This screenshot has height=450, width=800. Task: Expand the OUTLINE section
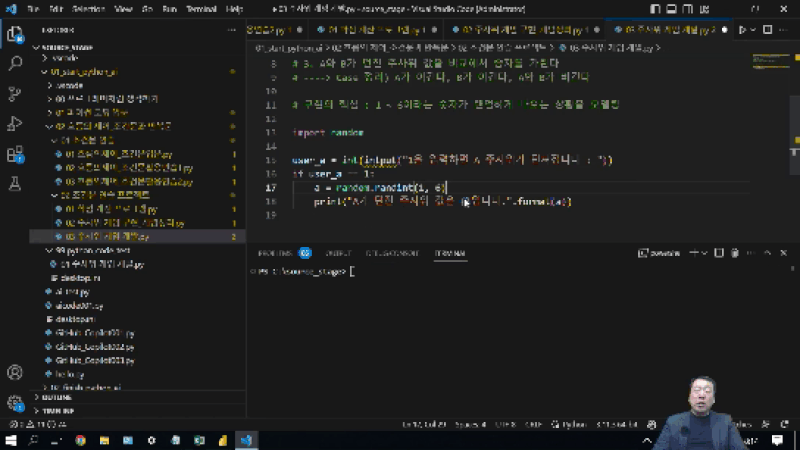[58, 397]
